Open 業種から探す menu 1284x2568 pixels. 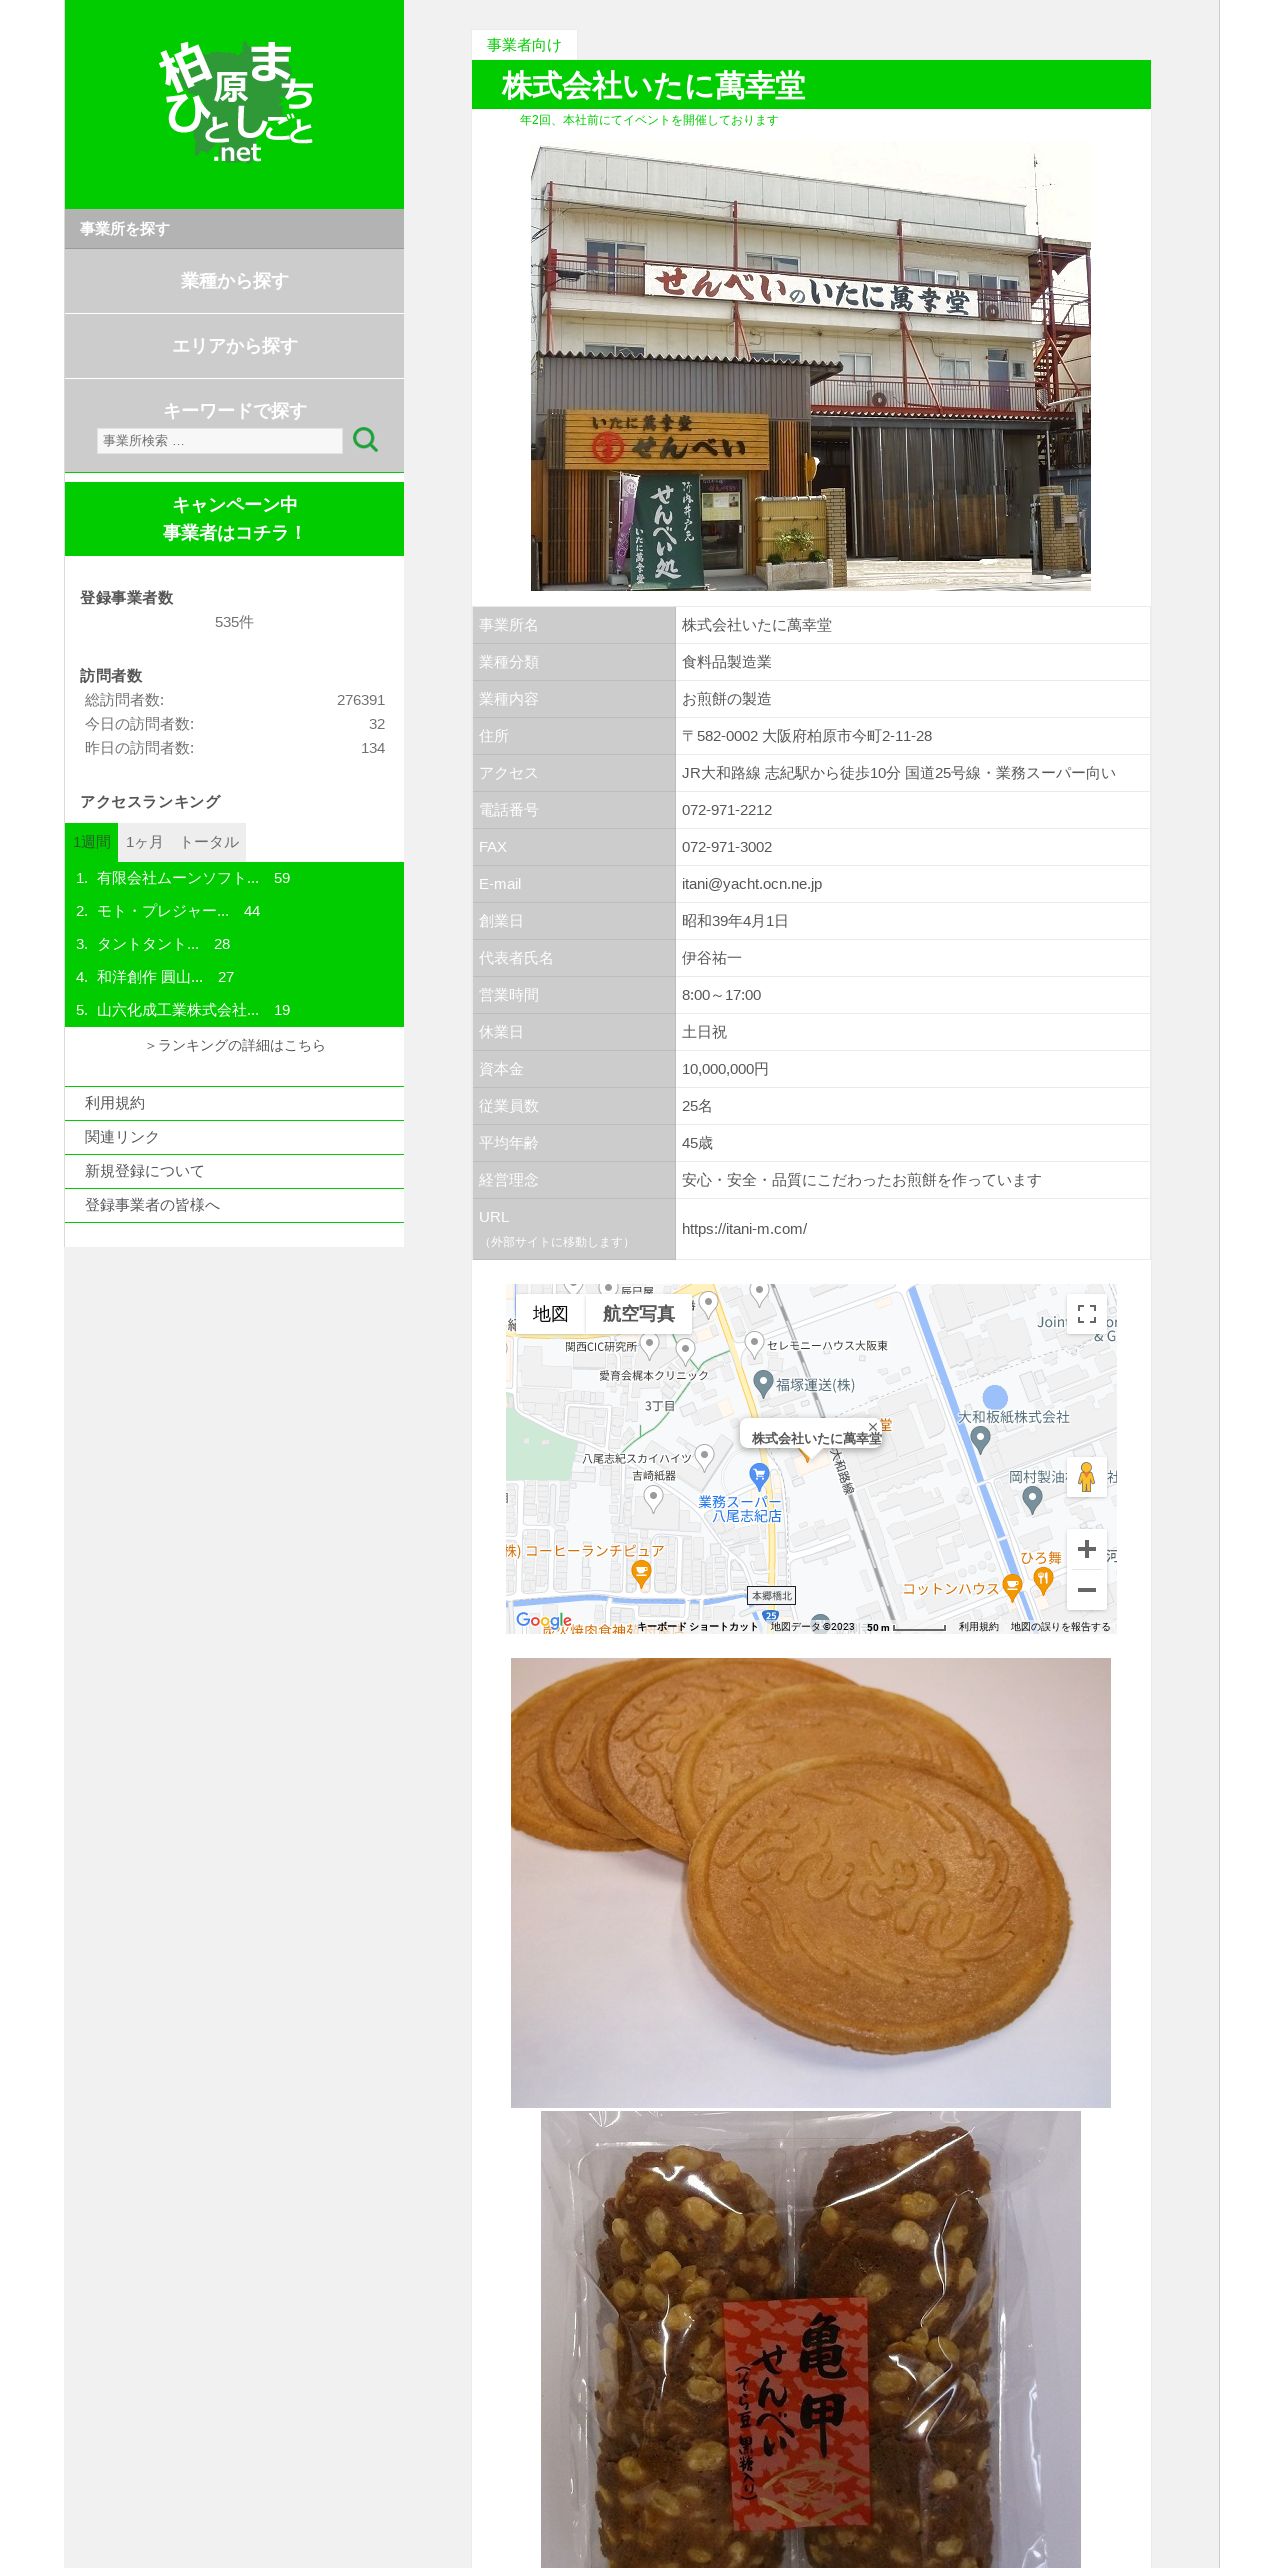coord(234,281)
